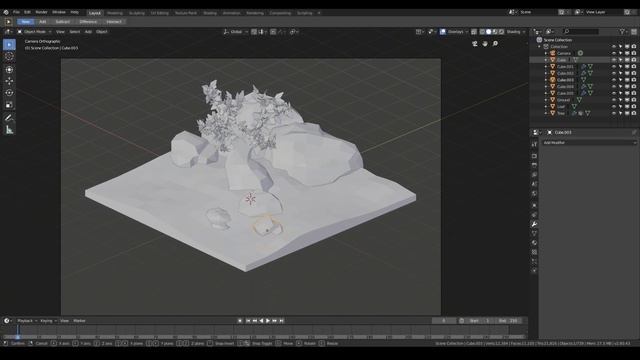Open the Object Data triangle properties tab
Image resolution: width=640 pixels, height=360 pixels.
(534, 233)
